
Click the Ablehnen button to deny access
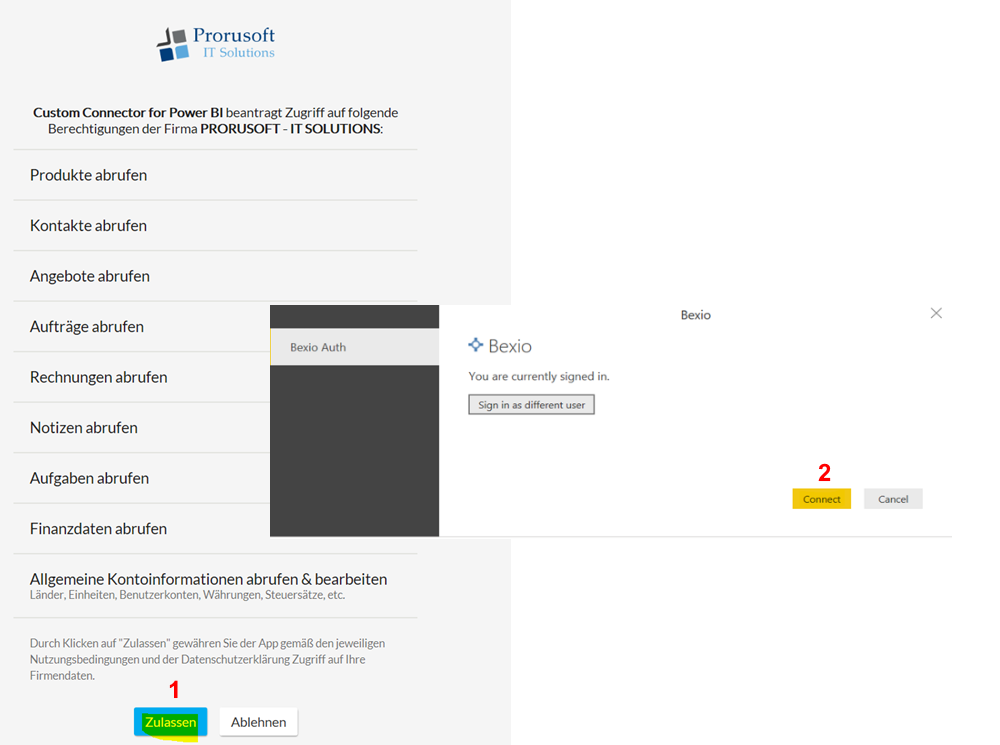pyautogui.click(x=258, y=722)
